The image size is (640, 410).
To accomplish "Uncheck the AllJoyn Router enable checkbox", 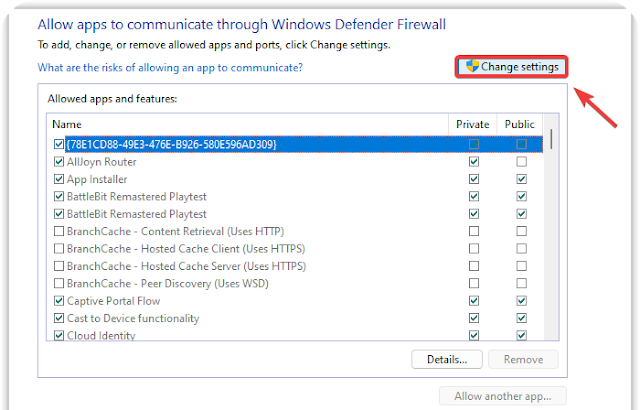I will point(59,162).
